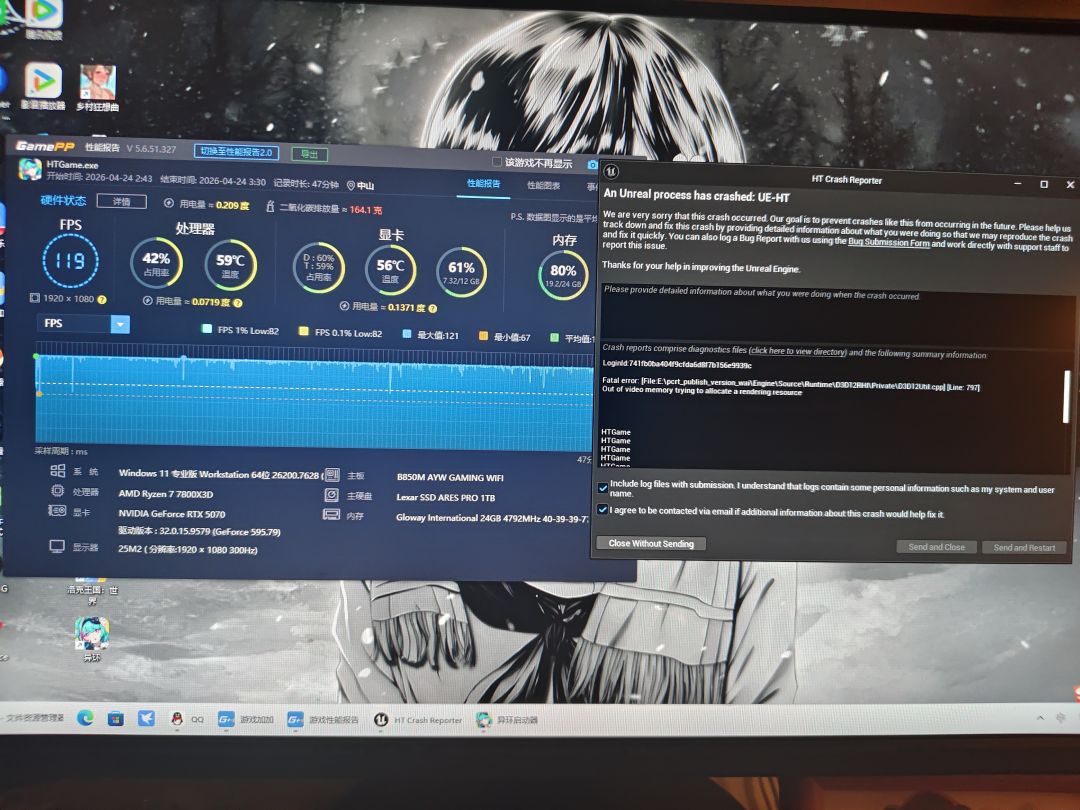Select 'Lexar SSD ARES PRO 1TB' text
The image size is (1080, 810).
pos(446,497)
